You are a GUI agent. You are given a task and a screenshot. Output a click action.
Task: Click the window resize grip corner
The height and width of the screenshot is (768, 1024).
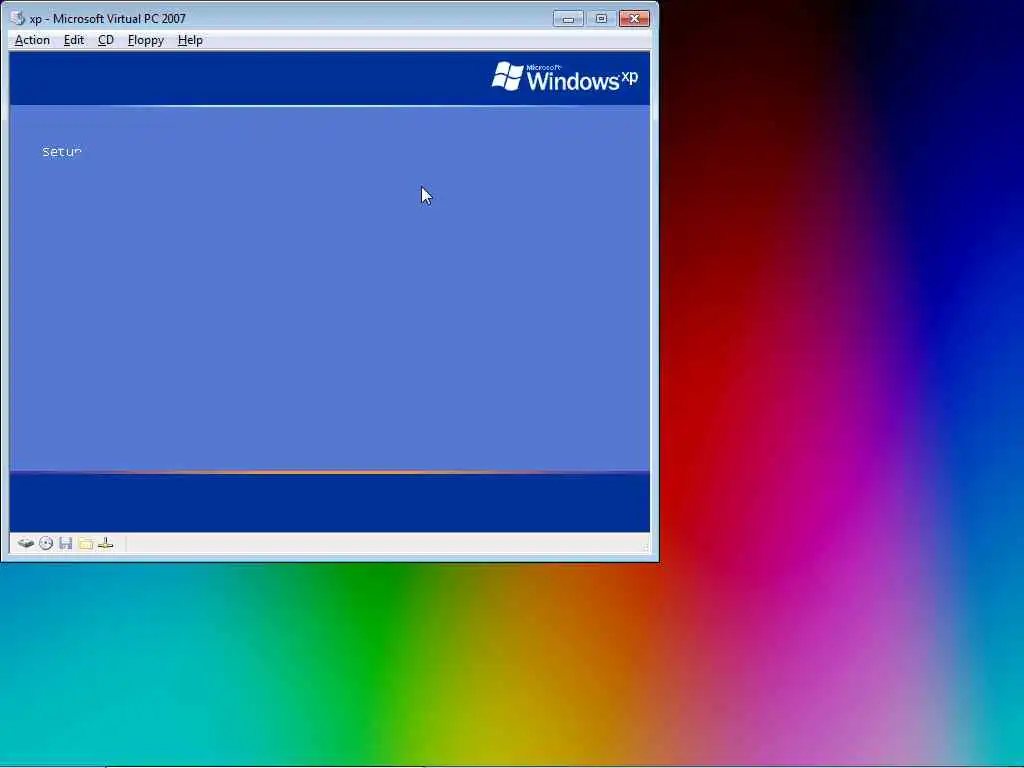pyautogui.click(x=645, y=547)
